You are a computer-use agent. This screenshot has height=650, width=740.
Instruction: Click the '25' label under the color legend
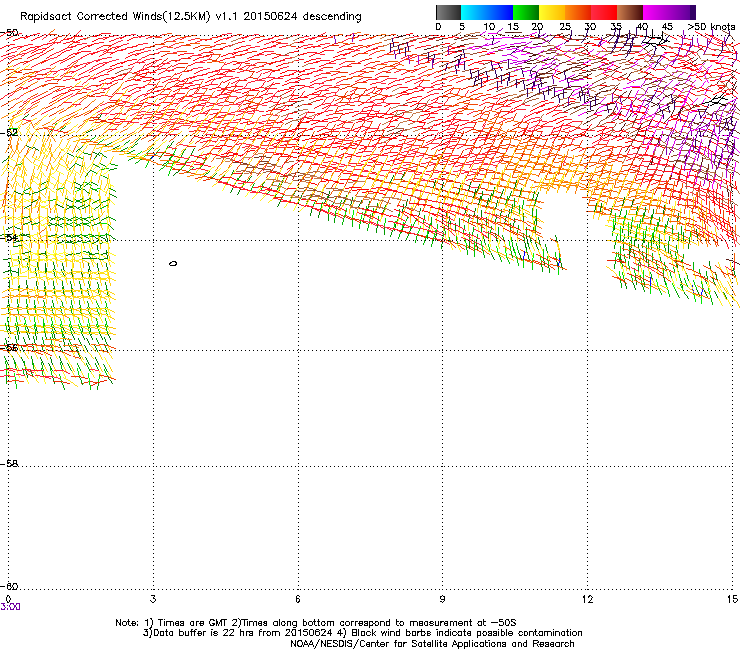click(x=565, y=27)
